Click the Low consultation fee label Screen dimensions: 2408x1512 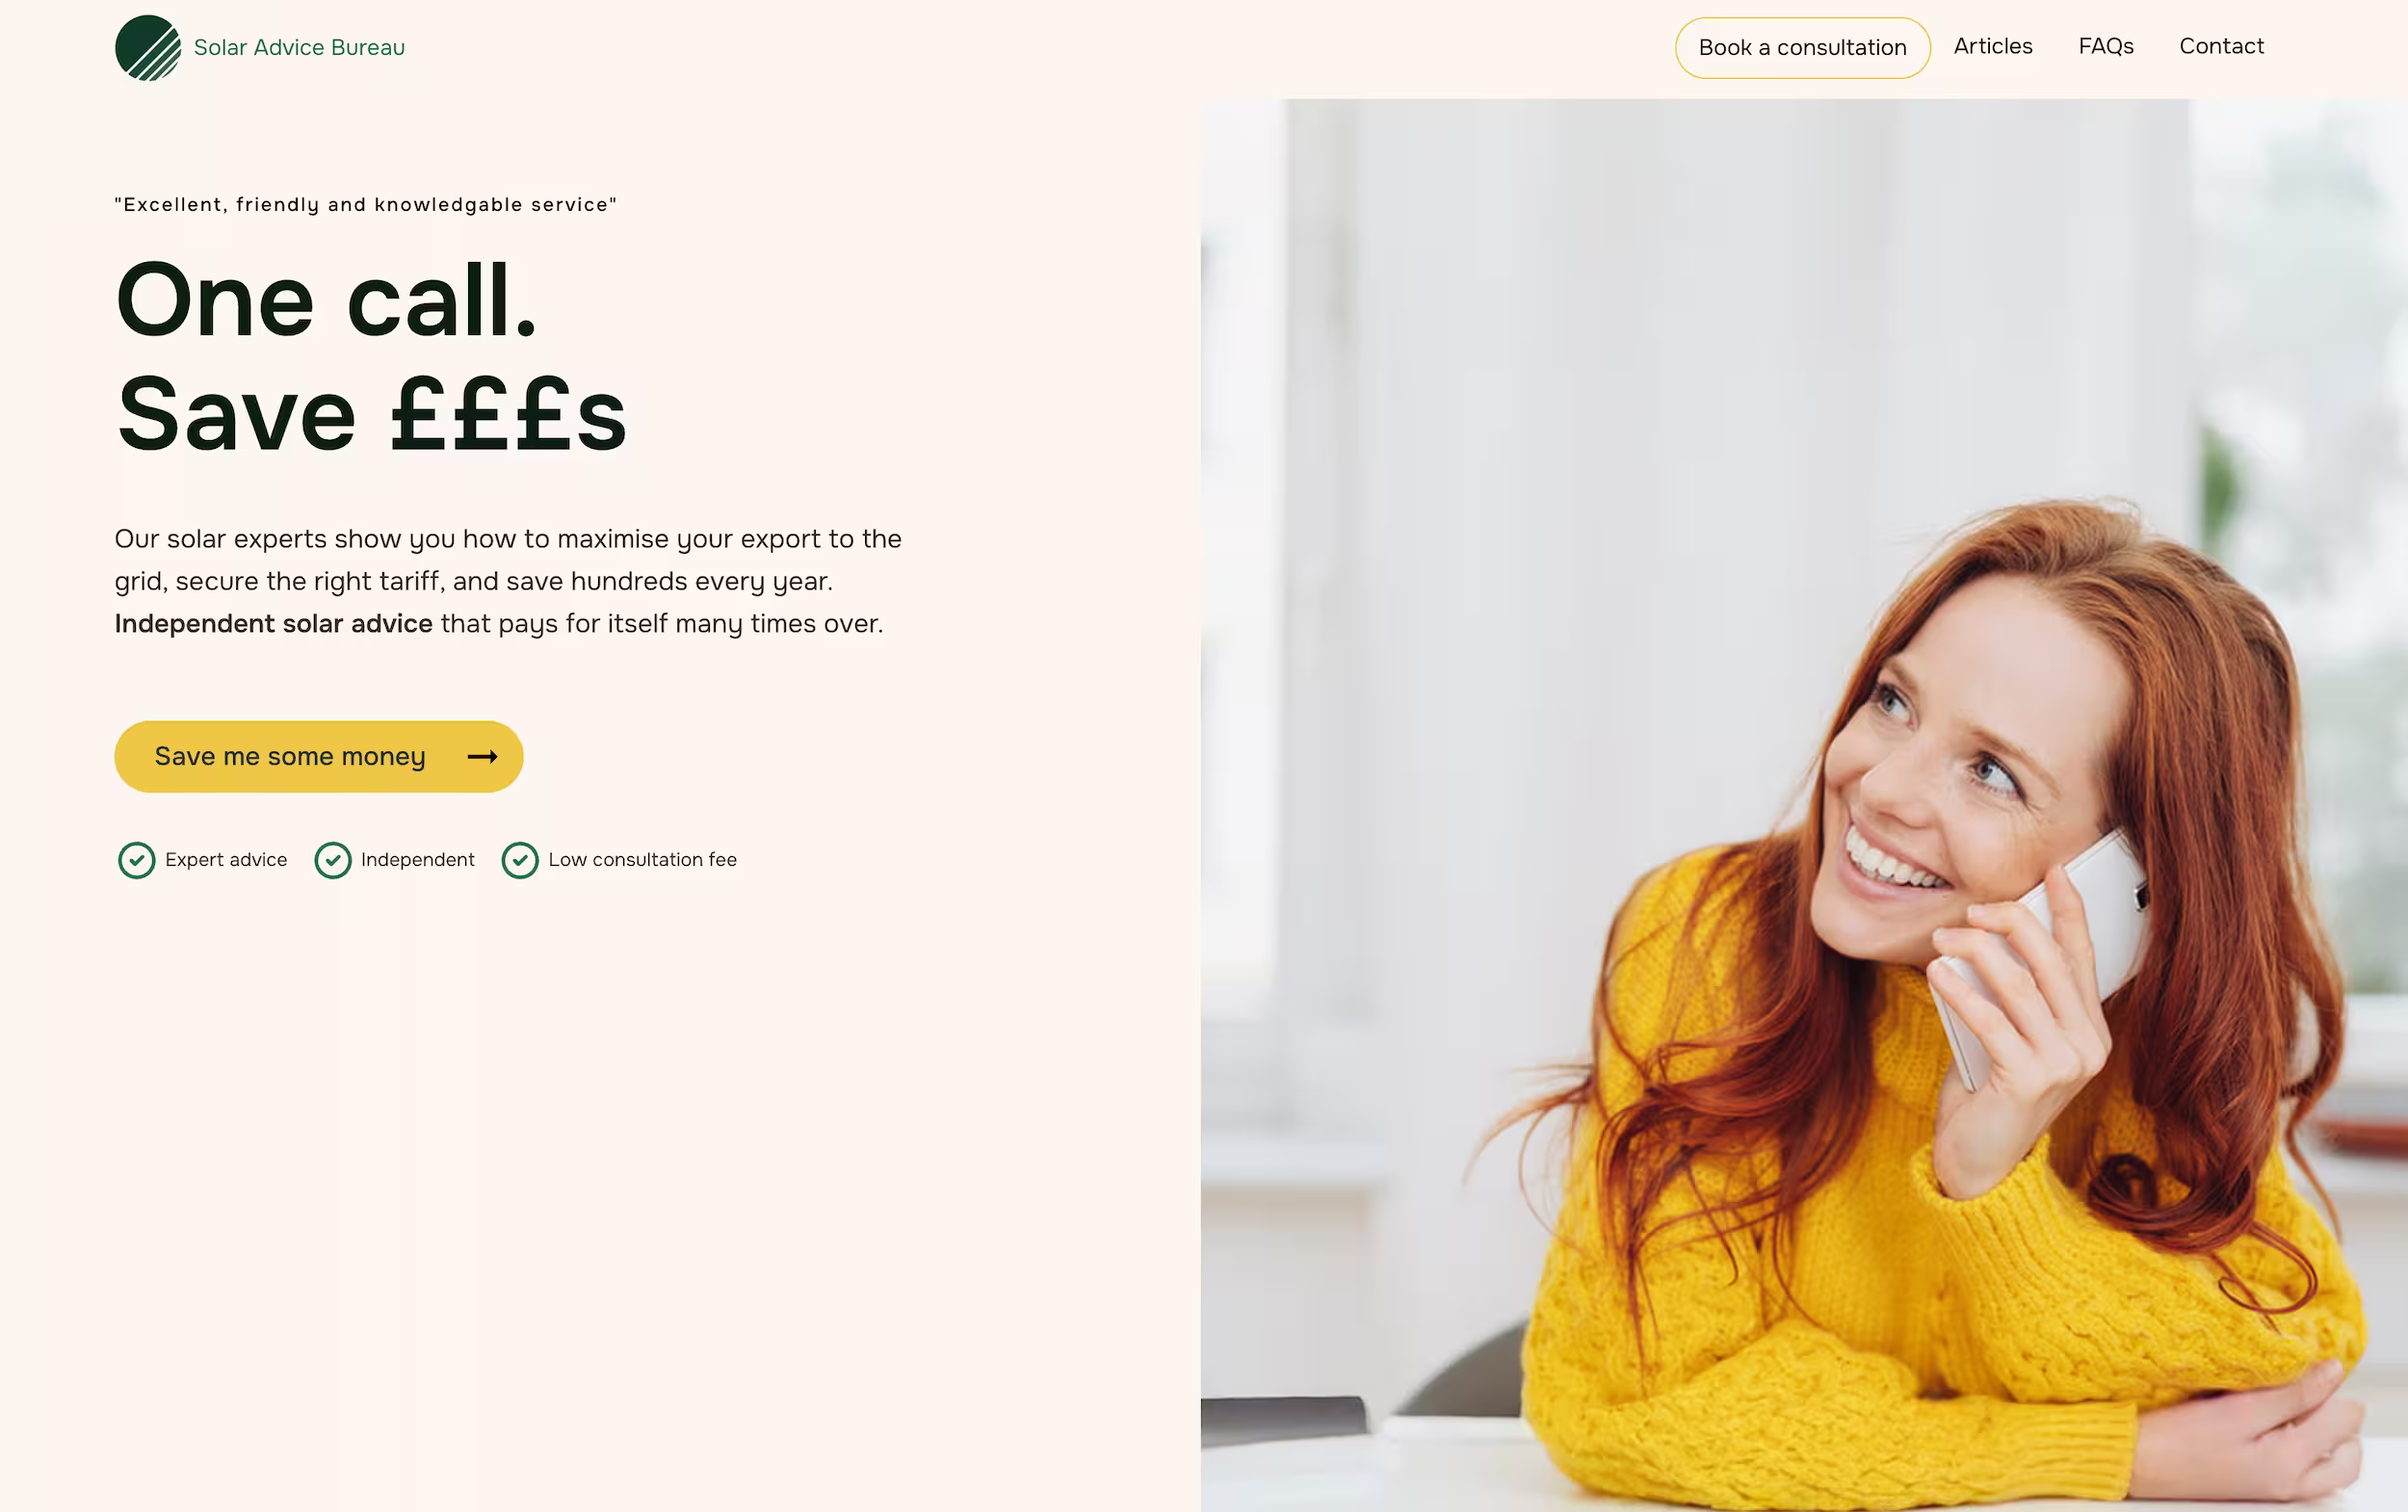642,860
